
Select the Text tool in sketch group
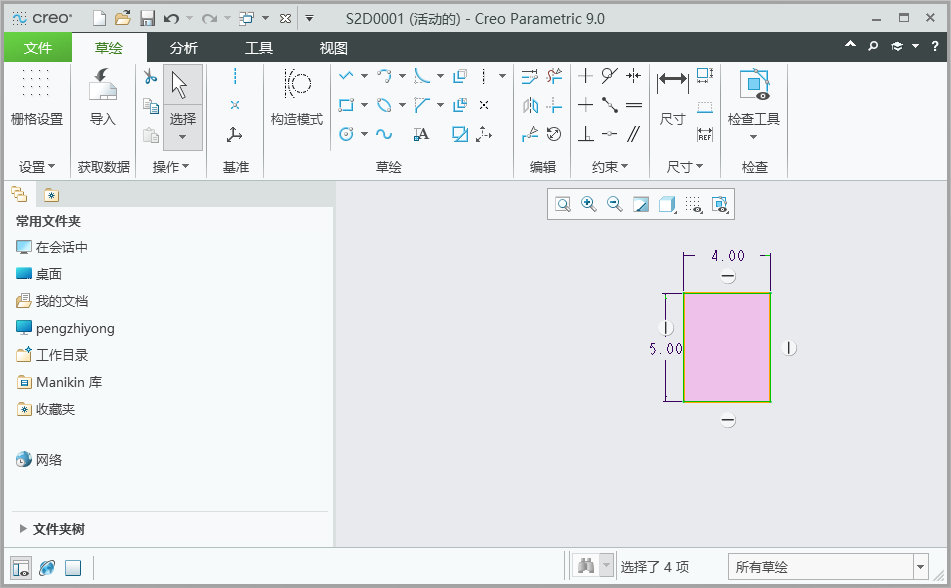coord(421,134)
